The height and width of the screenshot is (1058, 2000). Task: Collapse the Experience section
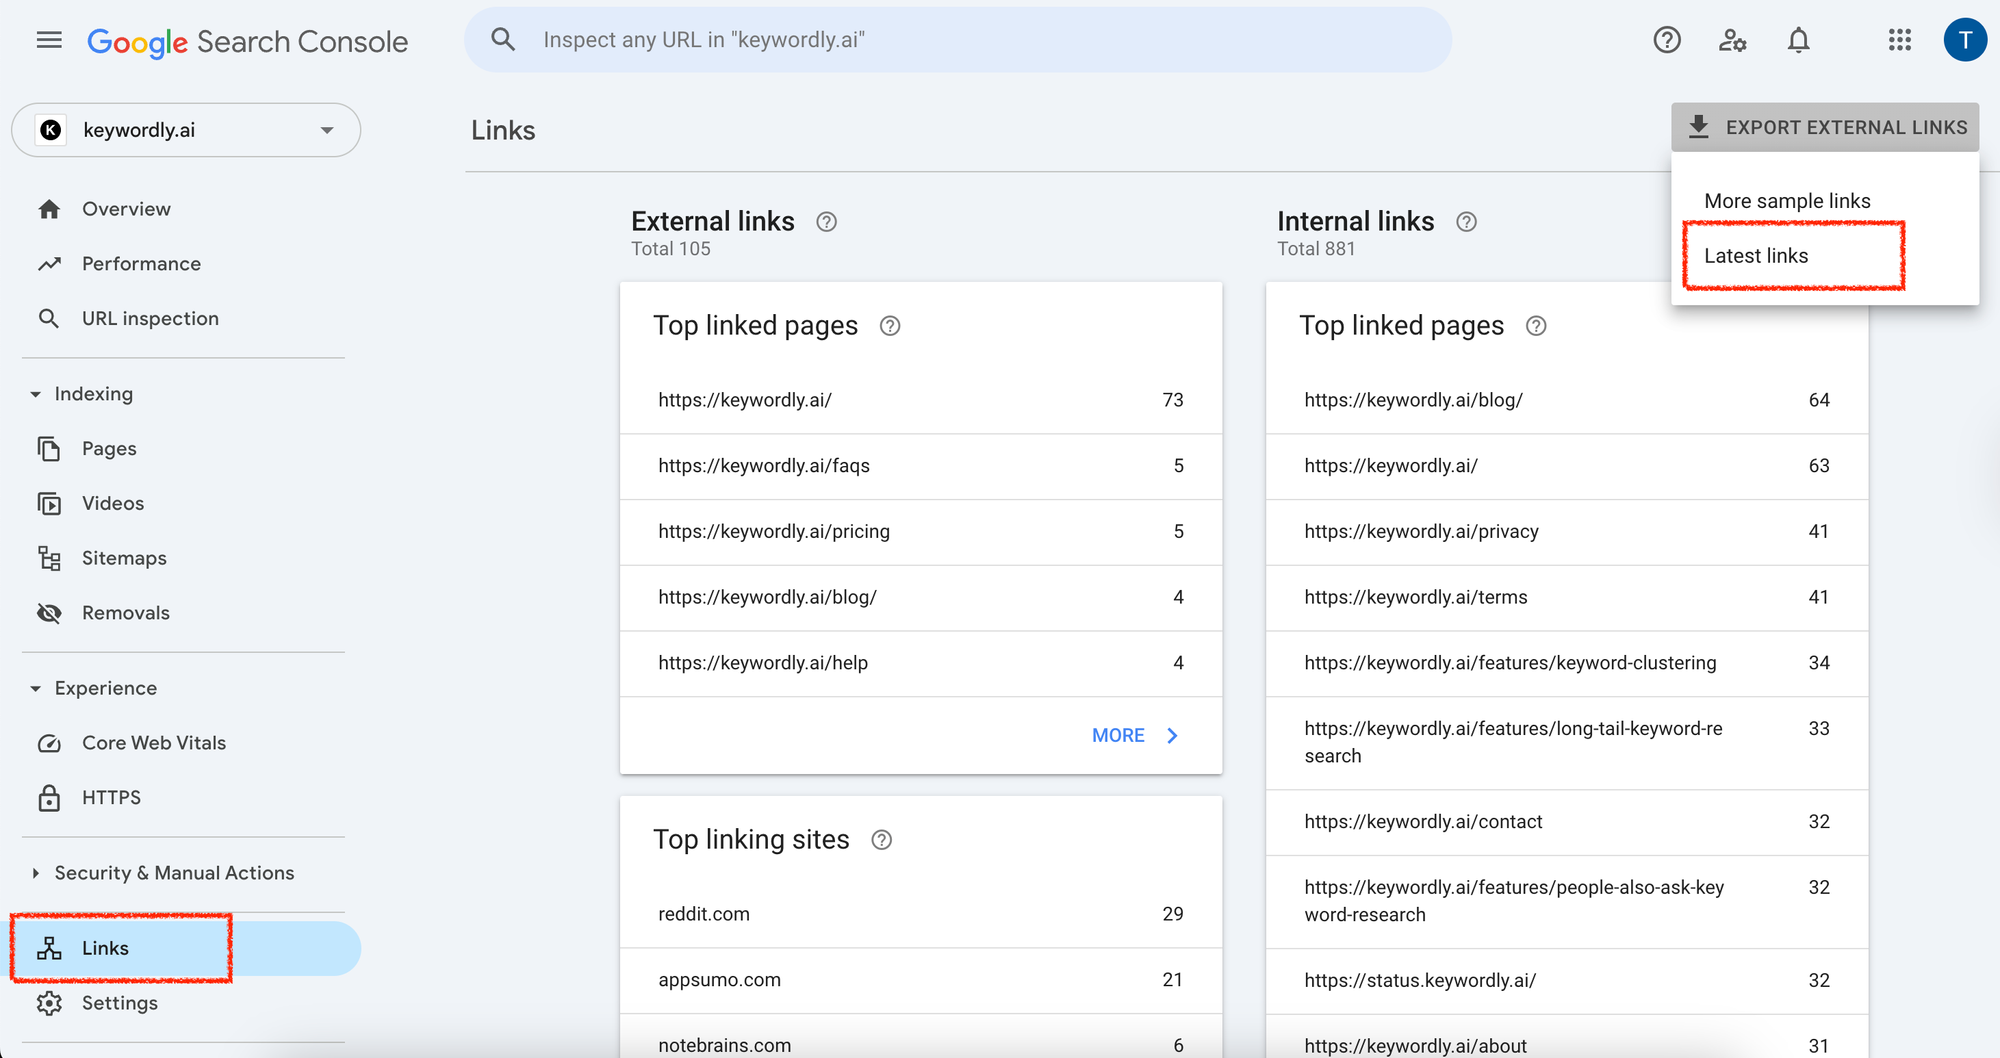point(36,688)
